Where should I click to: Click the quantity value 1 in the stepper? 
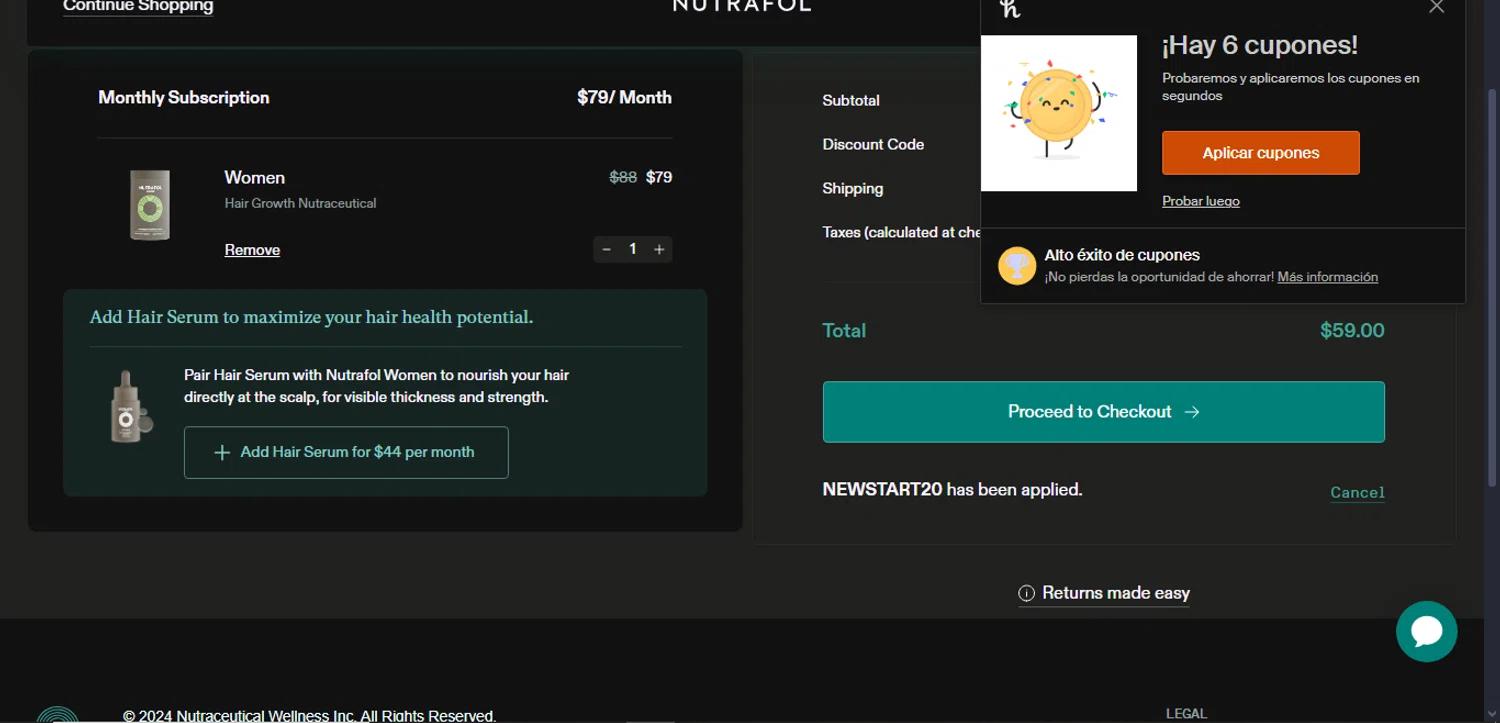coord(632,249)
